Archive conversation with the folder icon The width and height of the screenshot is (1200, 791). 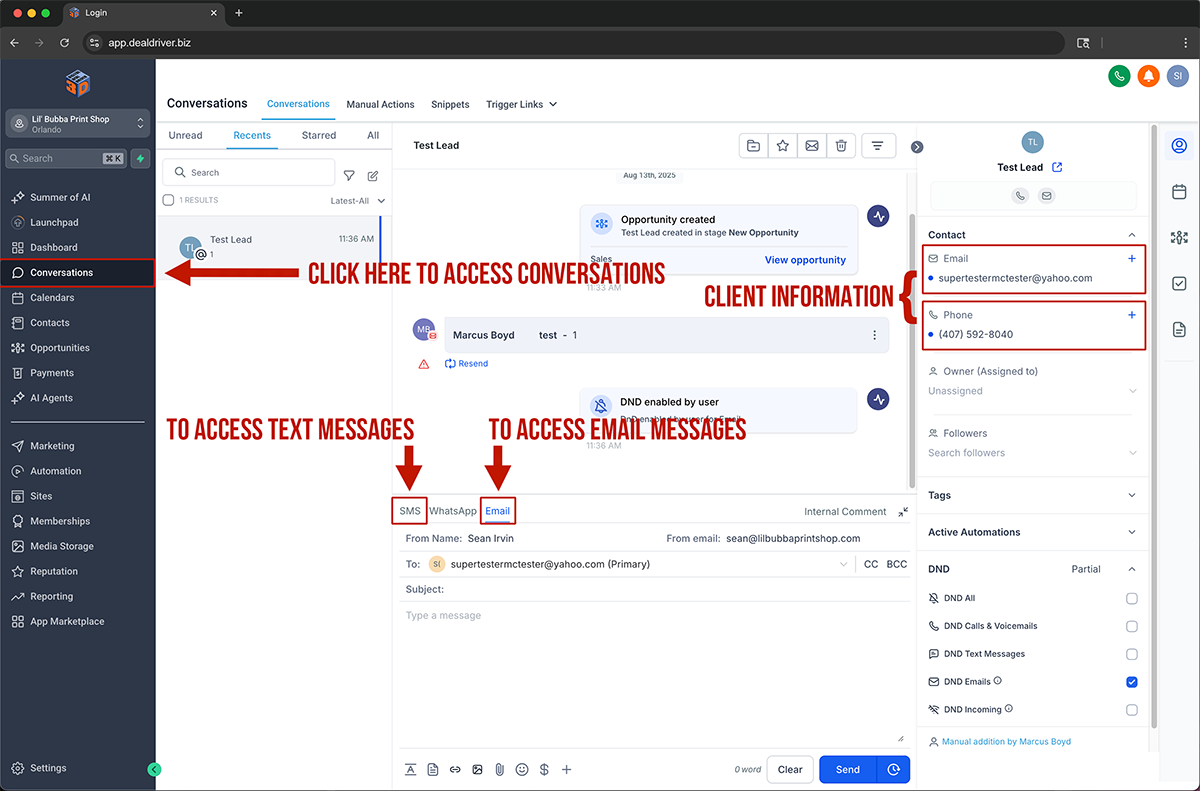[x=753, y=146]
